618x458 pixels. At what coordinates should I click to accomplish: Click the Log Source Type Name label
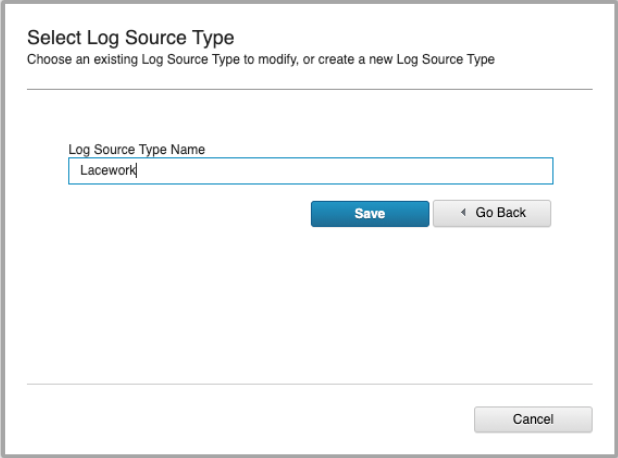click(136, 149)
